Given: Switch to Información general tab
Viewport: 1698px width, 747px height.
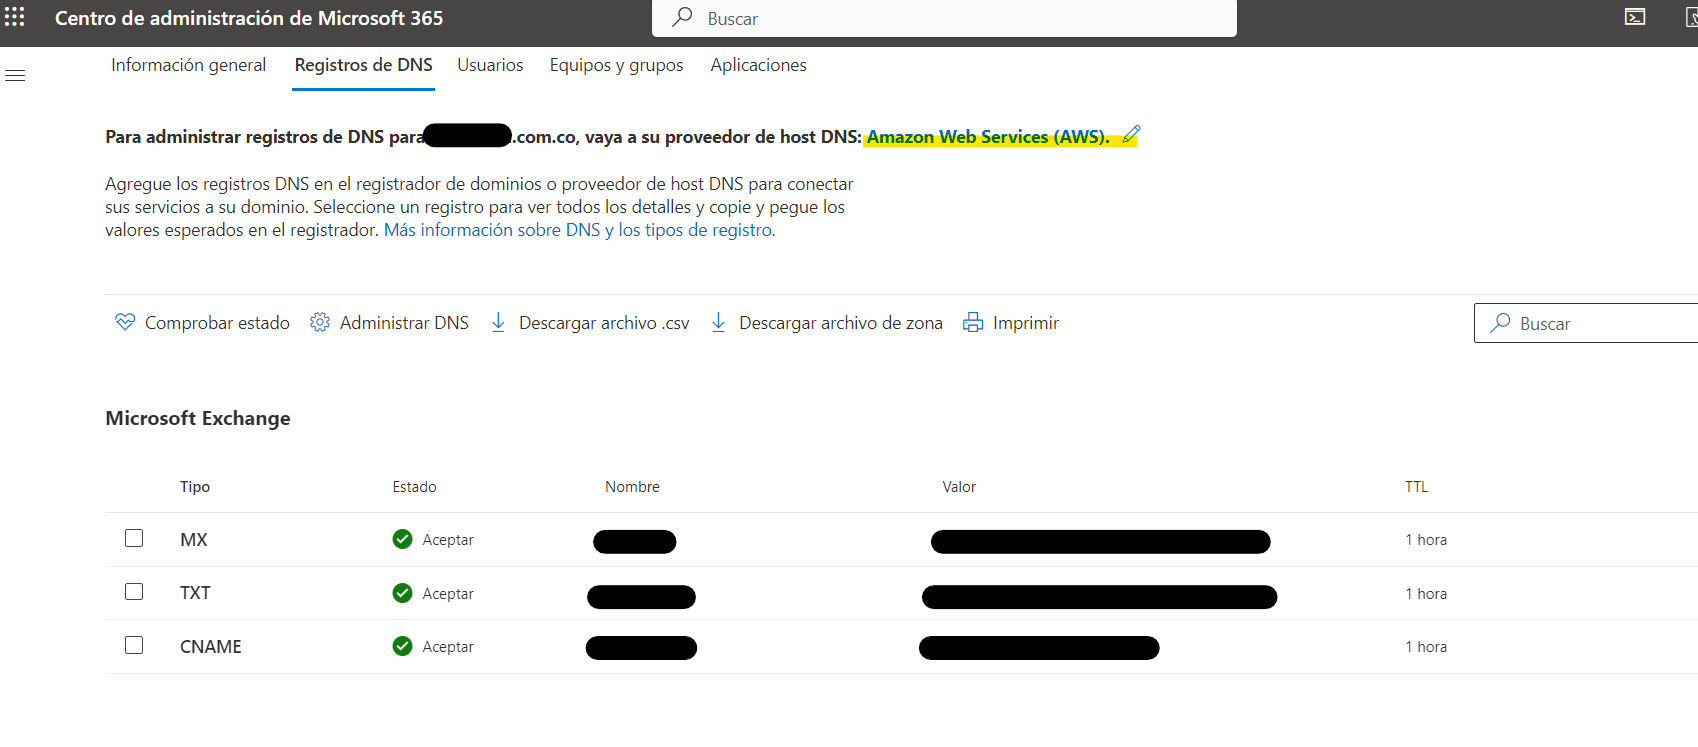Looking at the screenshot, I should click(x=189, y=65).
